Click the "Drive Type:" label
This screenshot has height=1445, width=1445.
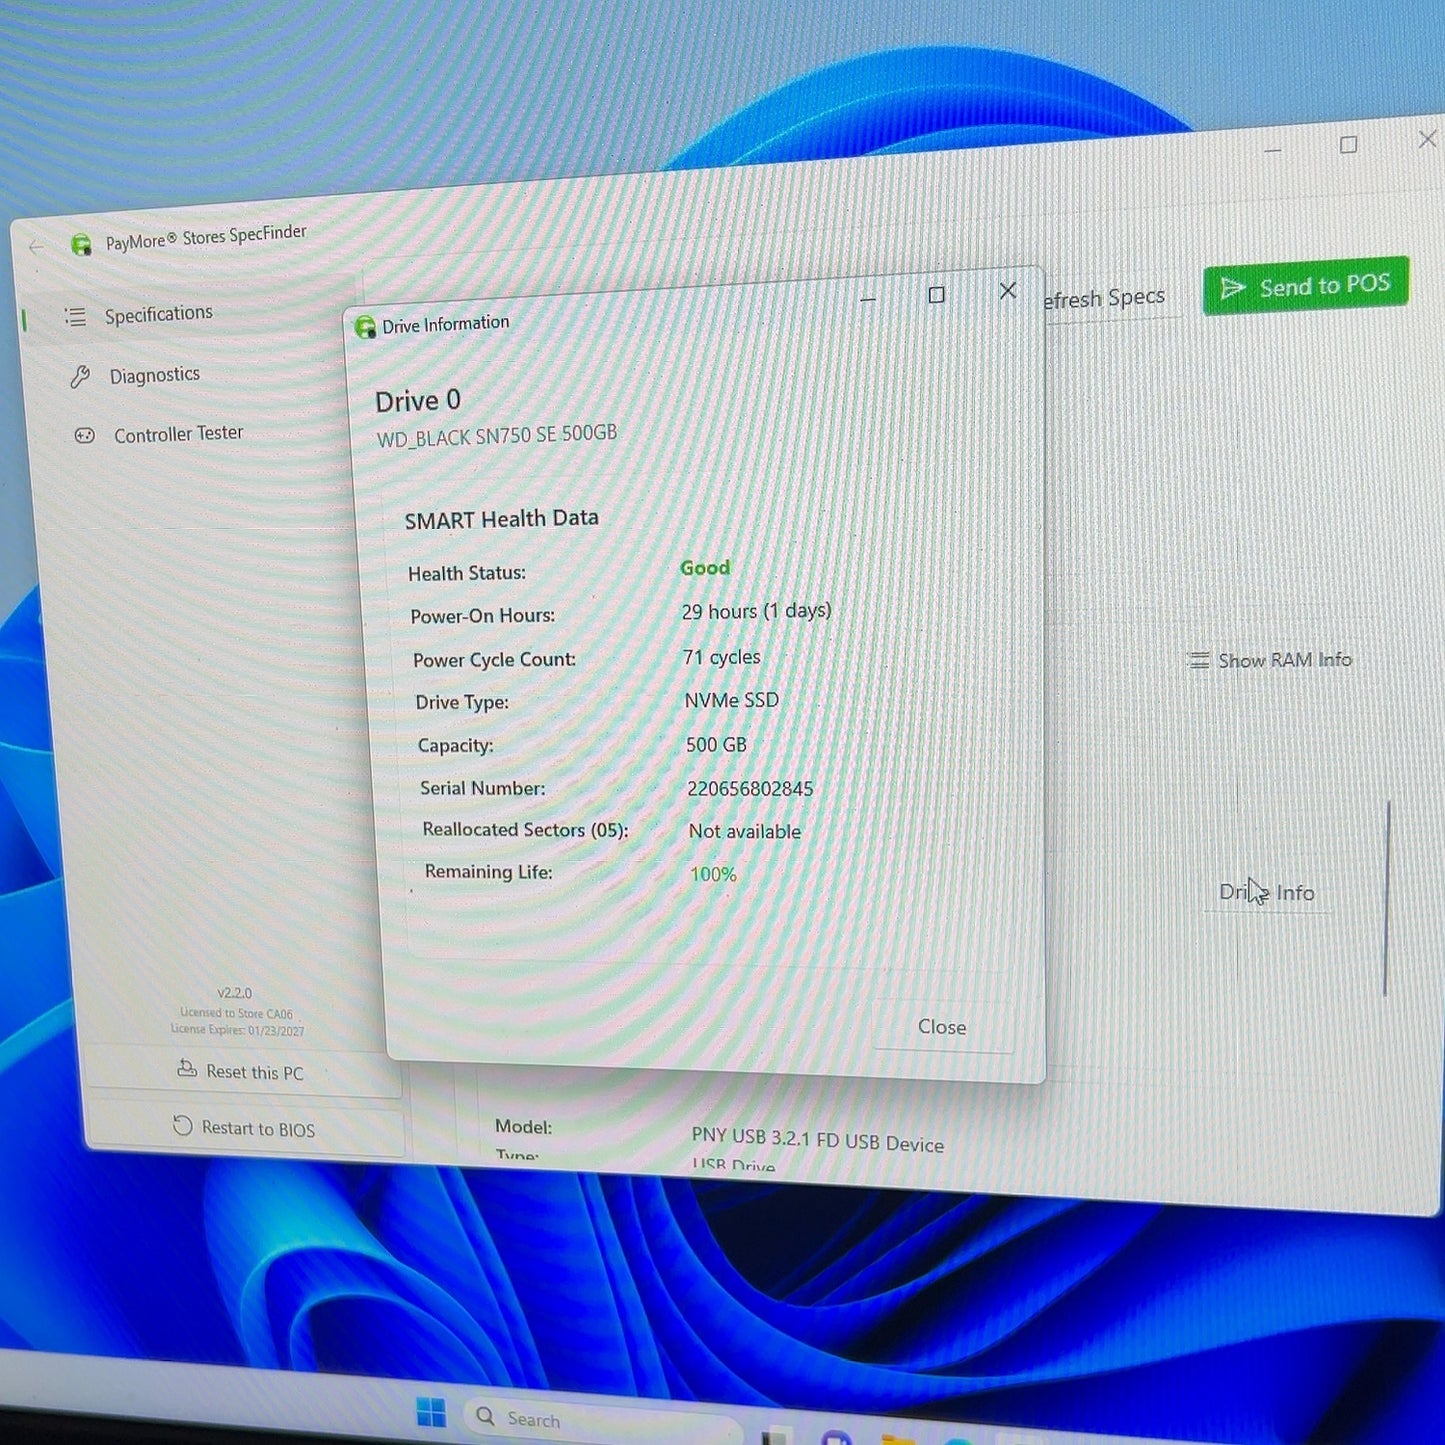462,702
